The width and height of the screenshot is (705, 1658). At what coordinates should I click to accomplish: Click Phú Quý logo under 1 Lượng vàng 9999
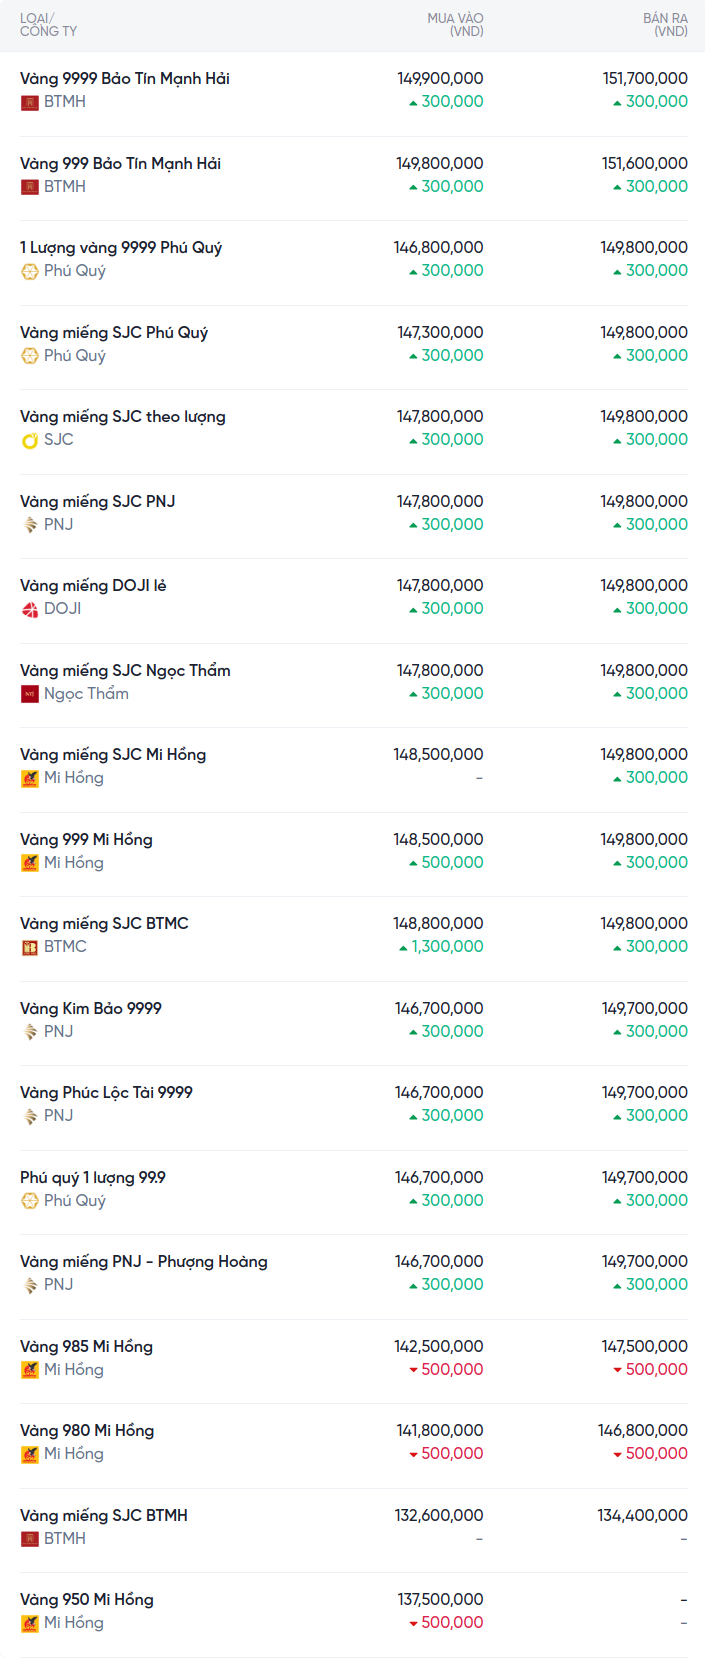(30, 271)
